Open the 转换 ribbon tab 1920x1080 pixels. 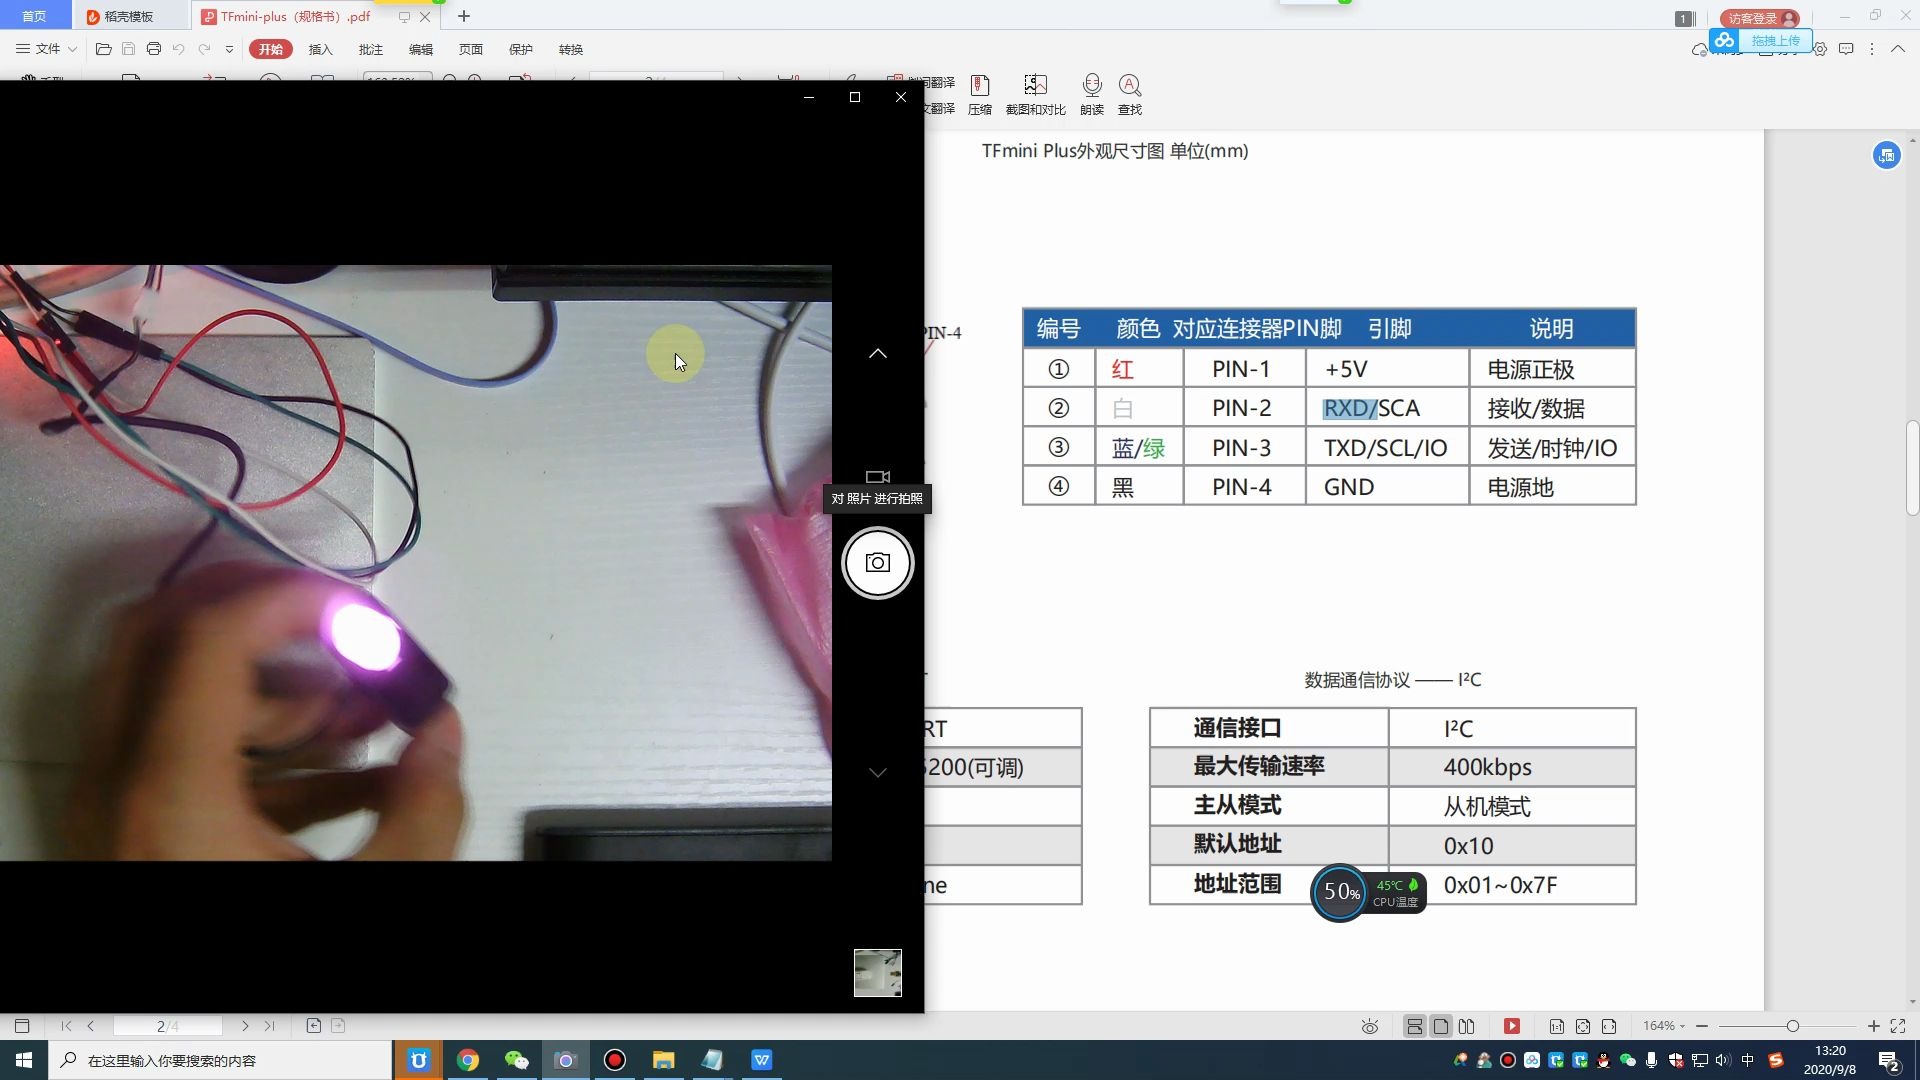pos(570,49)
